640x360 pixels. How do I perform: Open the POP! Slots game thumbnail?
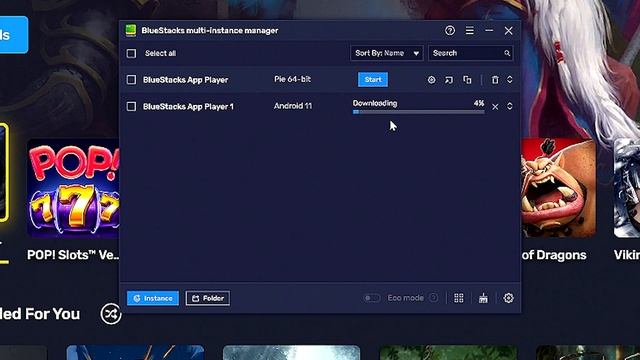[73, 188]
